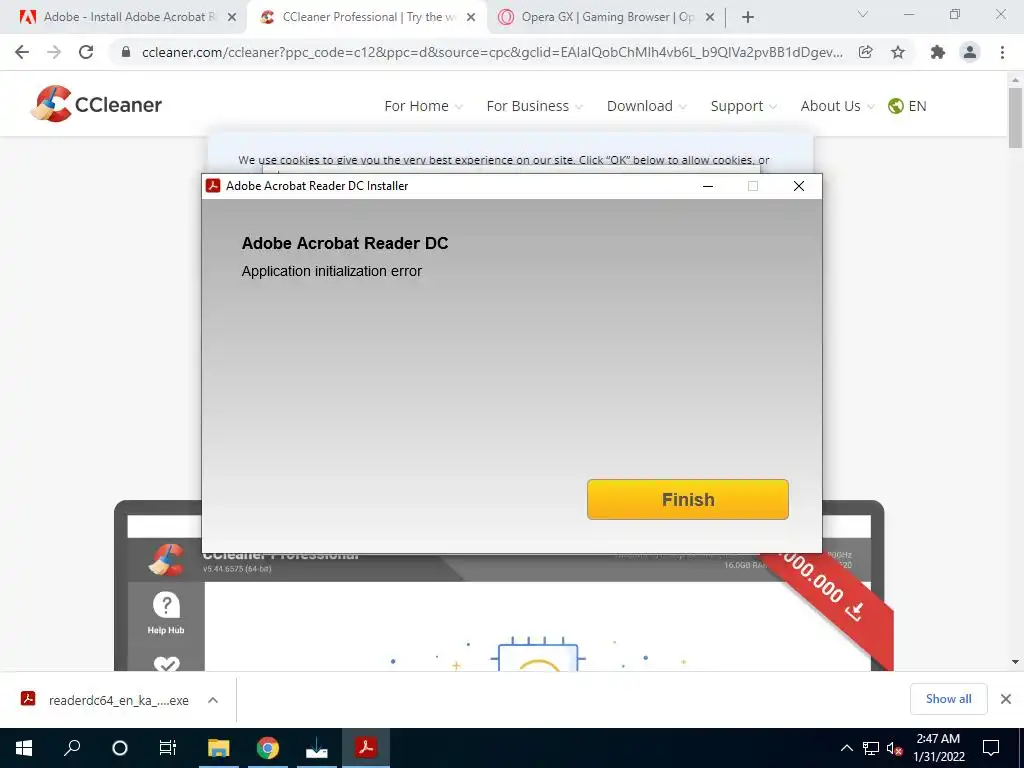Screen dimensions: 1024x768
Task: Close the Adobe Acrobat Reader DC Installer window
Action: [x=799, y=186]
